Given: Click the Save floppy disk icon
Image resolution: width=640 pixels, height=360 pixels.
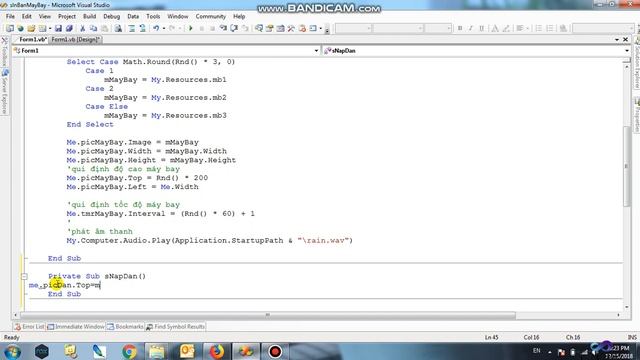Looking at the screenshot, I should click(58, 28).
